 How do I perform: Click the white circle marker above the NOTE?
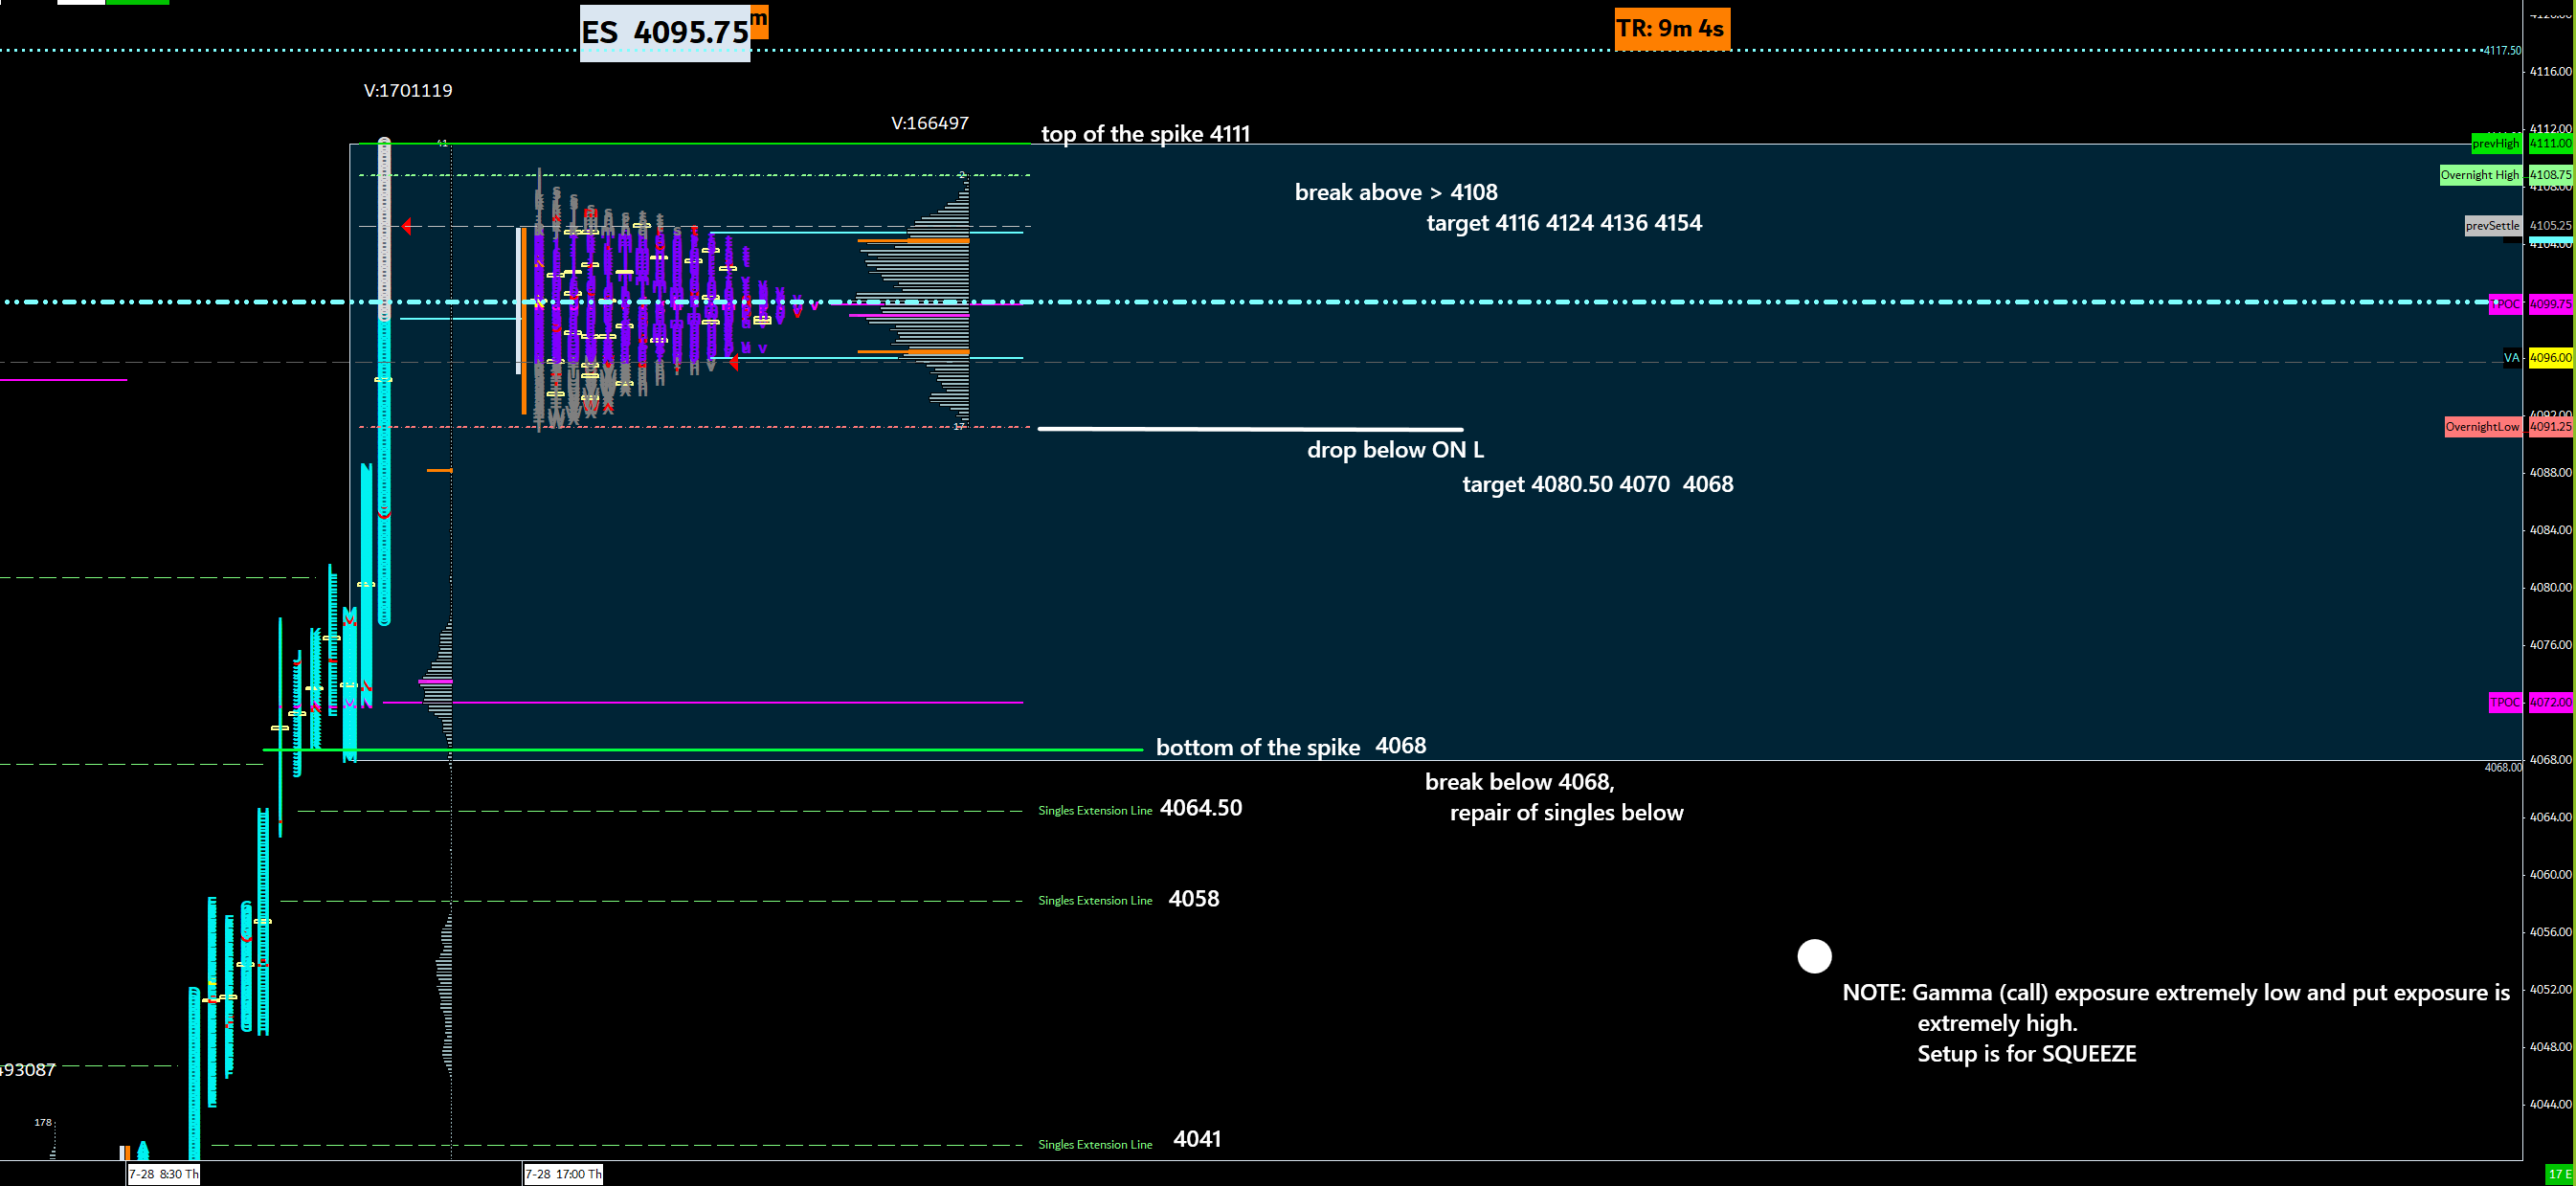click(1814, 956)
